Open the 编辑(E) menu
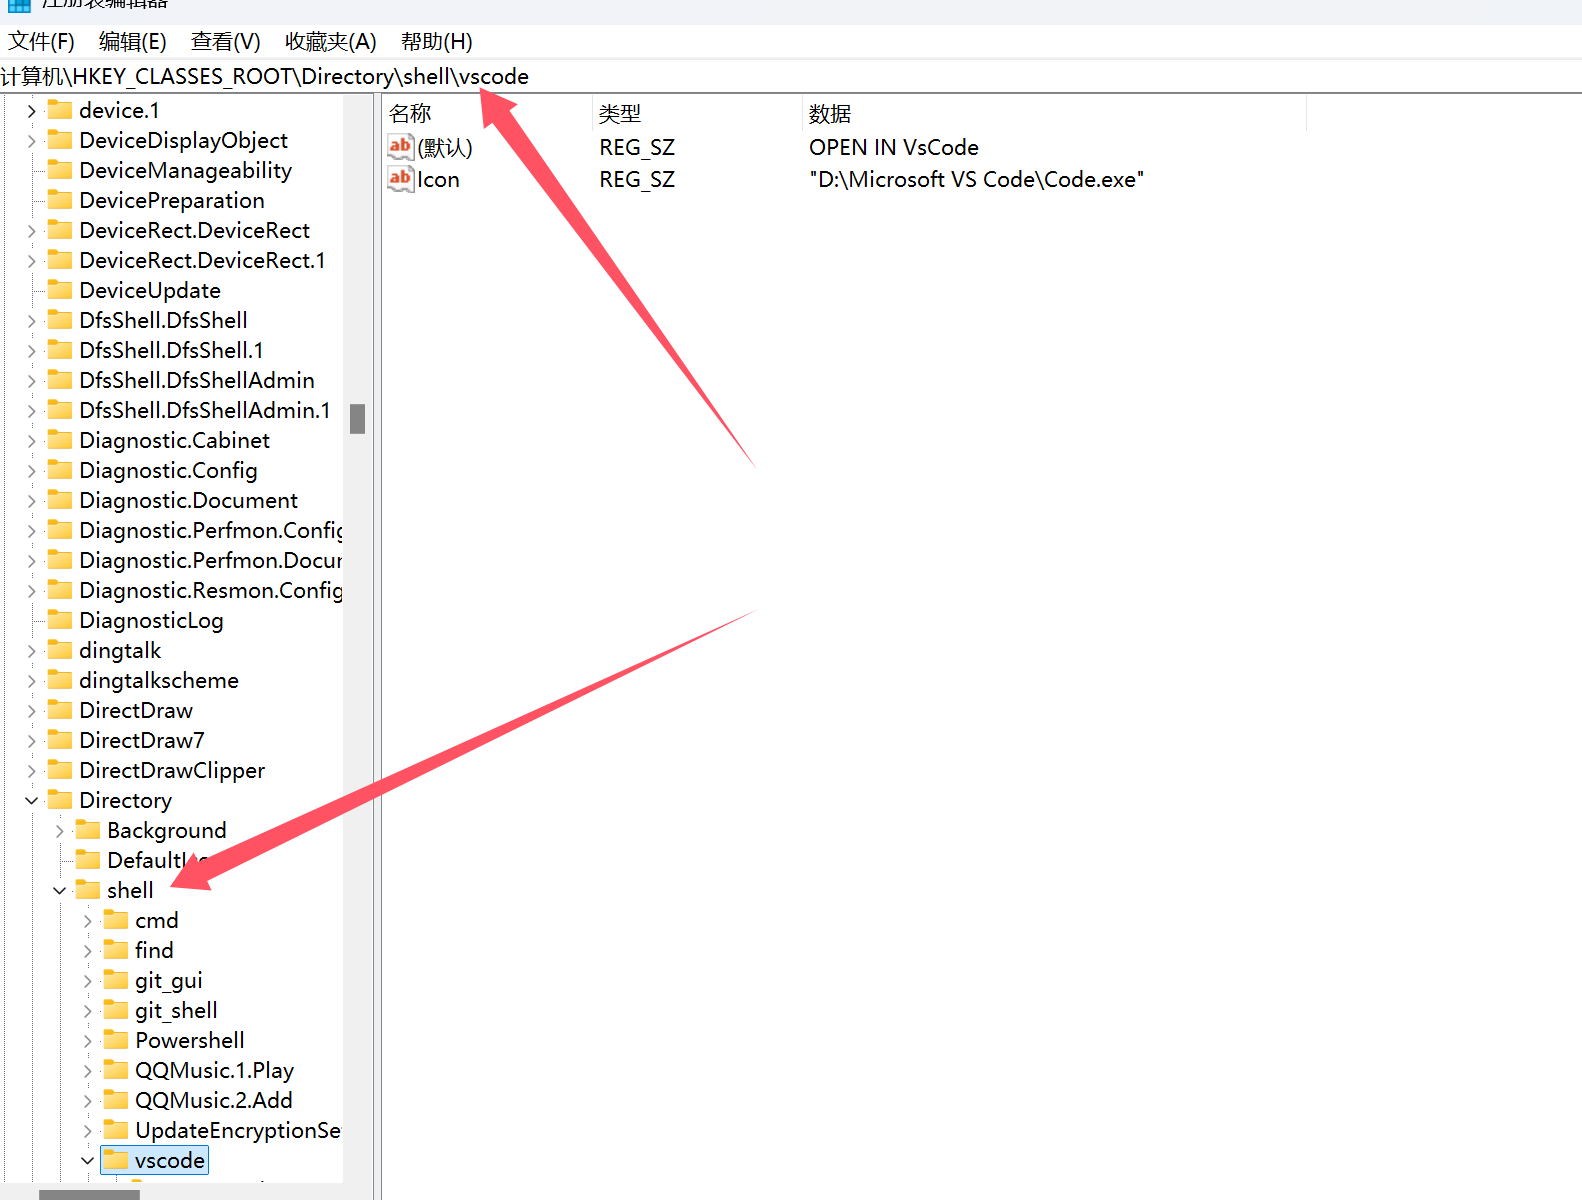Image resolution: width=1582 pixels, height=1200 pixels. click(x=133, y=42)
